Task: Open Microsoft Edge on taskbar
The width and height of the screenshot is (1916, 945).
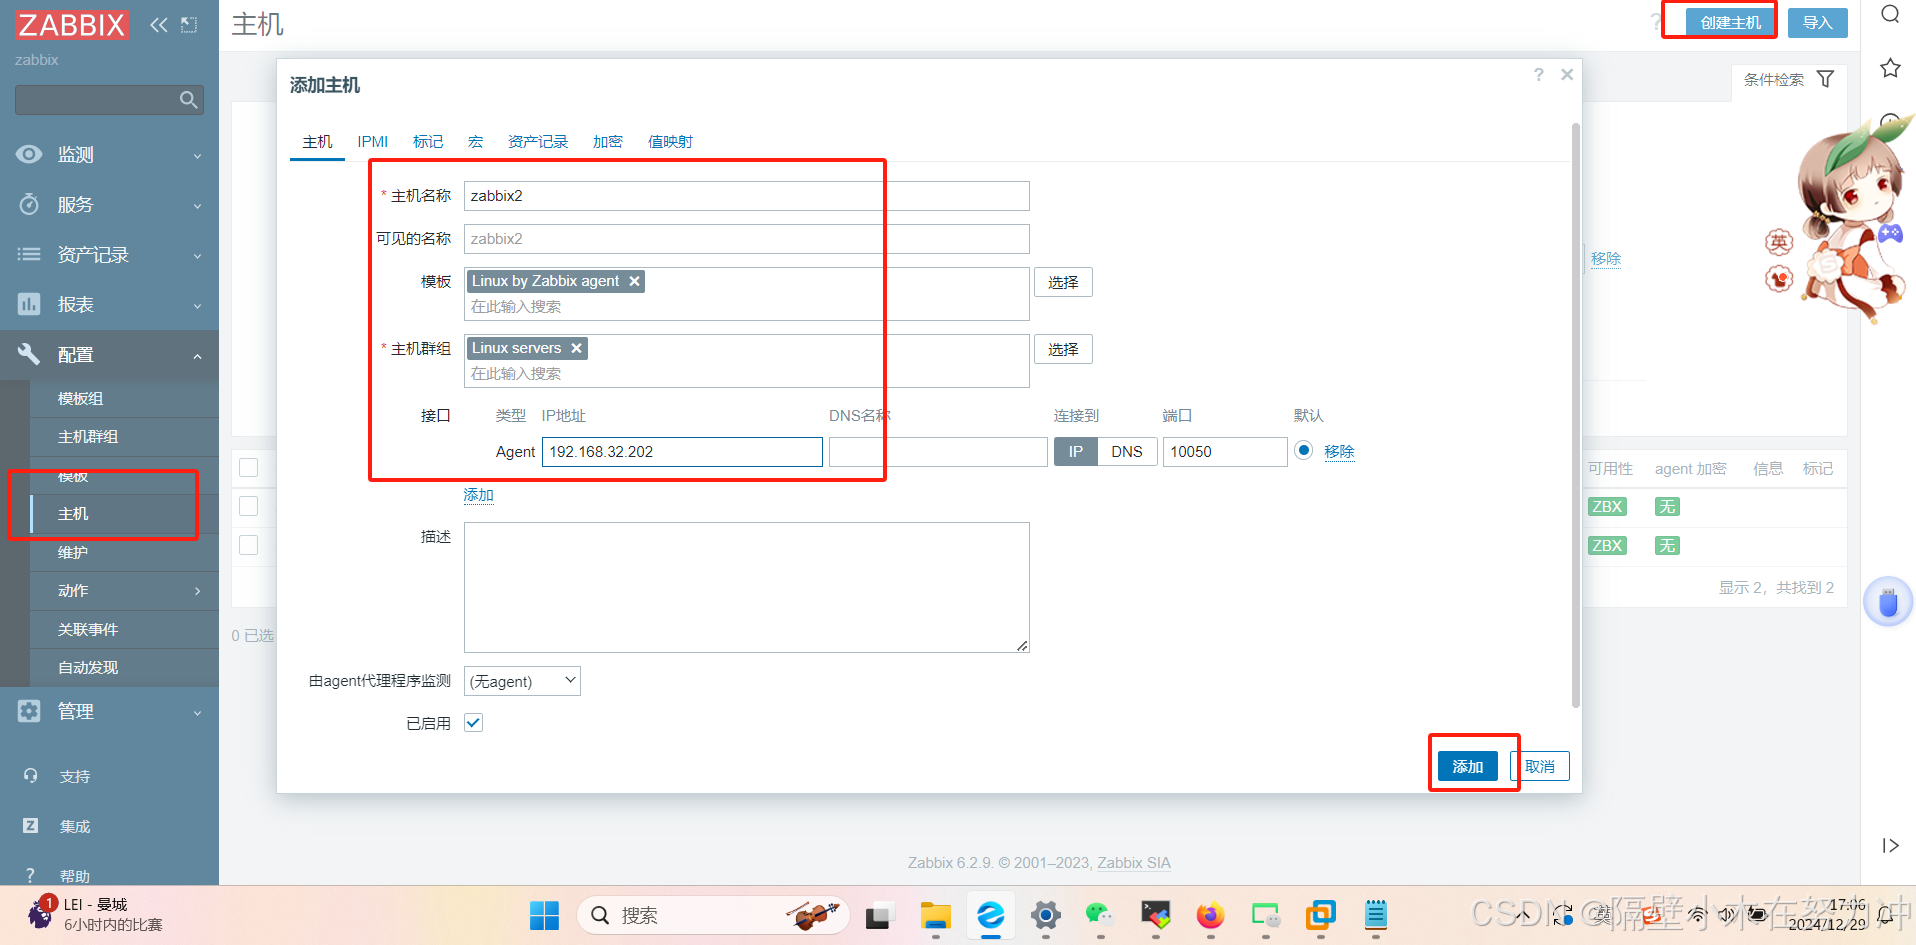Action: pyautogui.click(x=991, y=915)
